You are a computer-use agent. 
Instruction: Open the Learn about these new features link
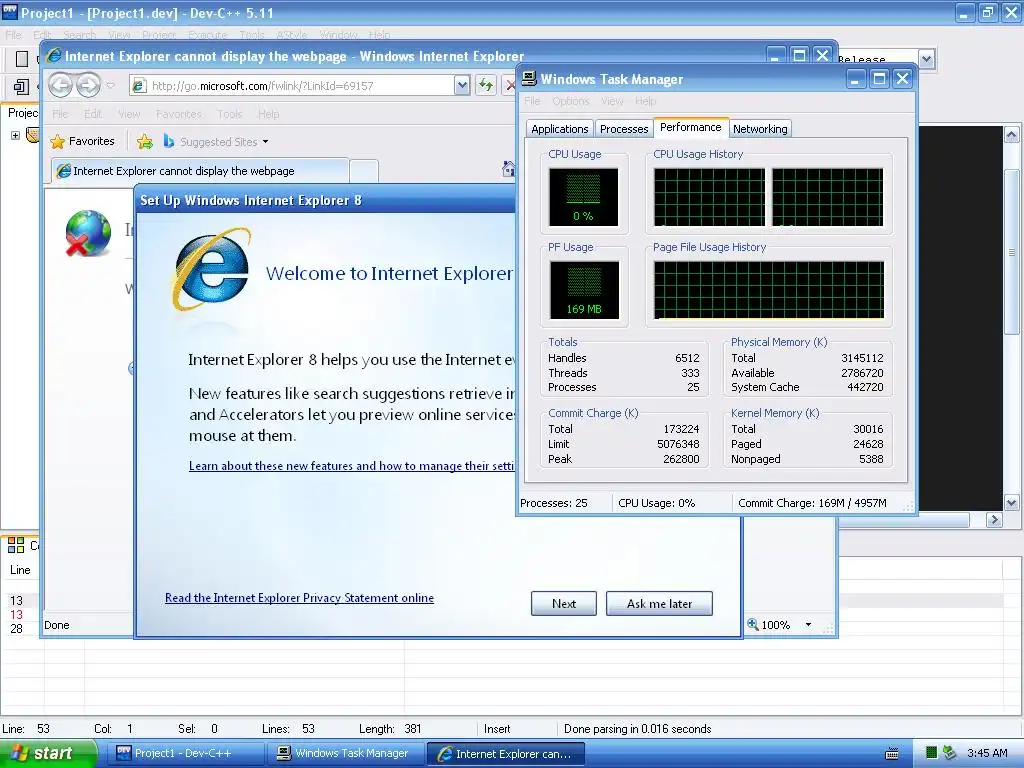(351, 466)
